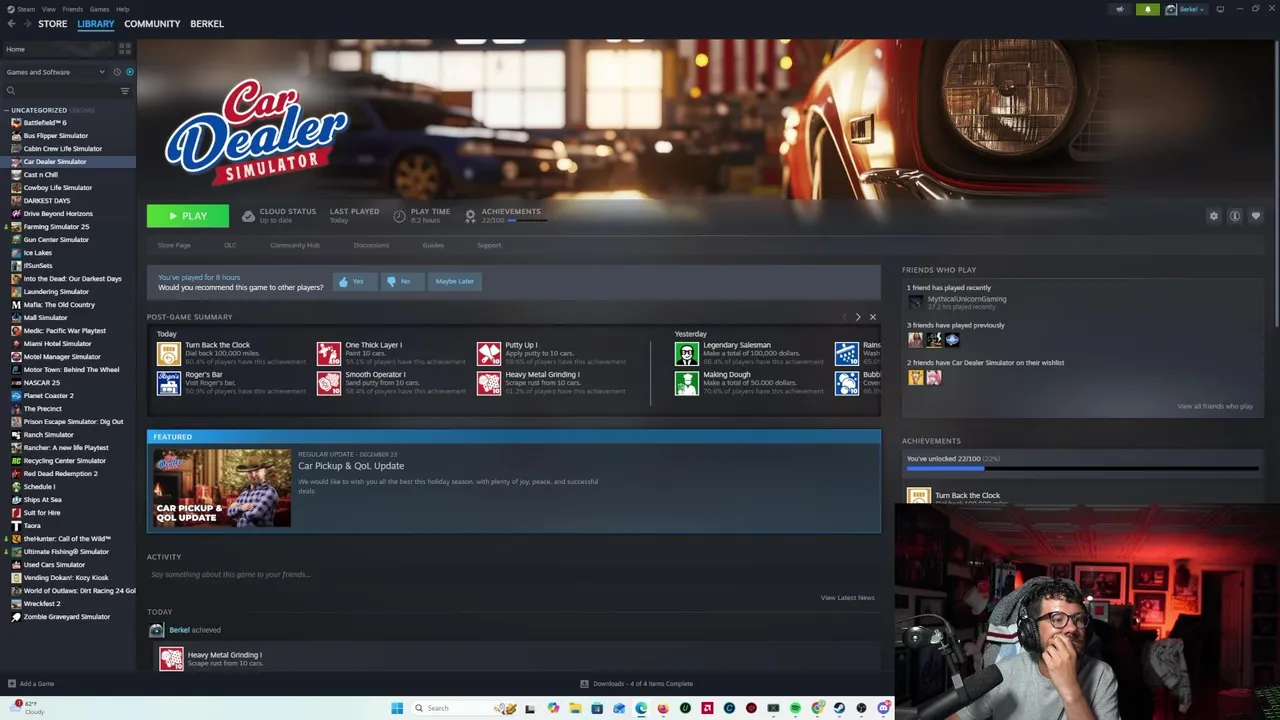This screenshot has width=1280, height=720.
Task: Open the Car Pickup & QoL Update thumbnail
Action: tap(222, 487)
